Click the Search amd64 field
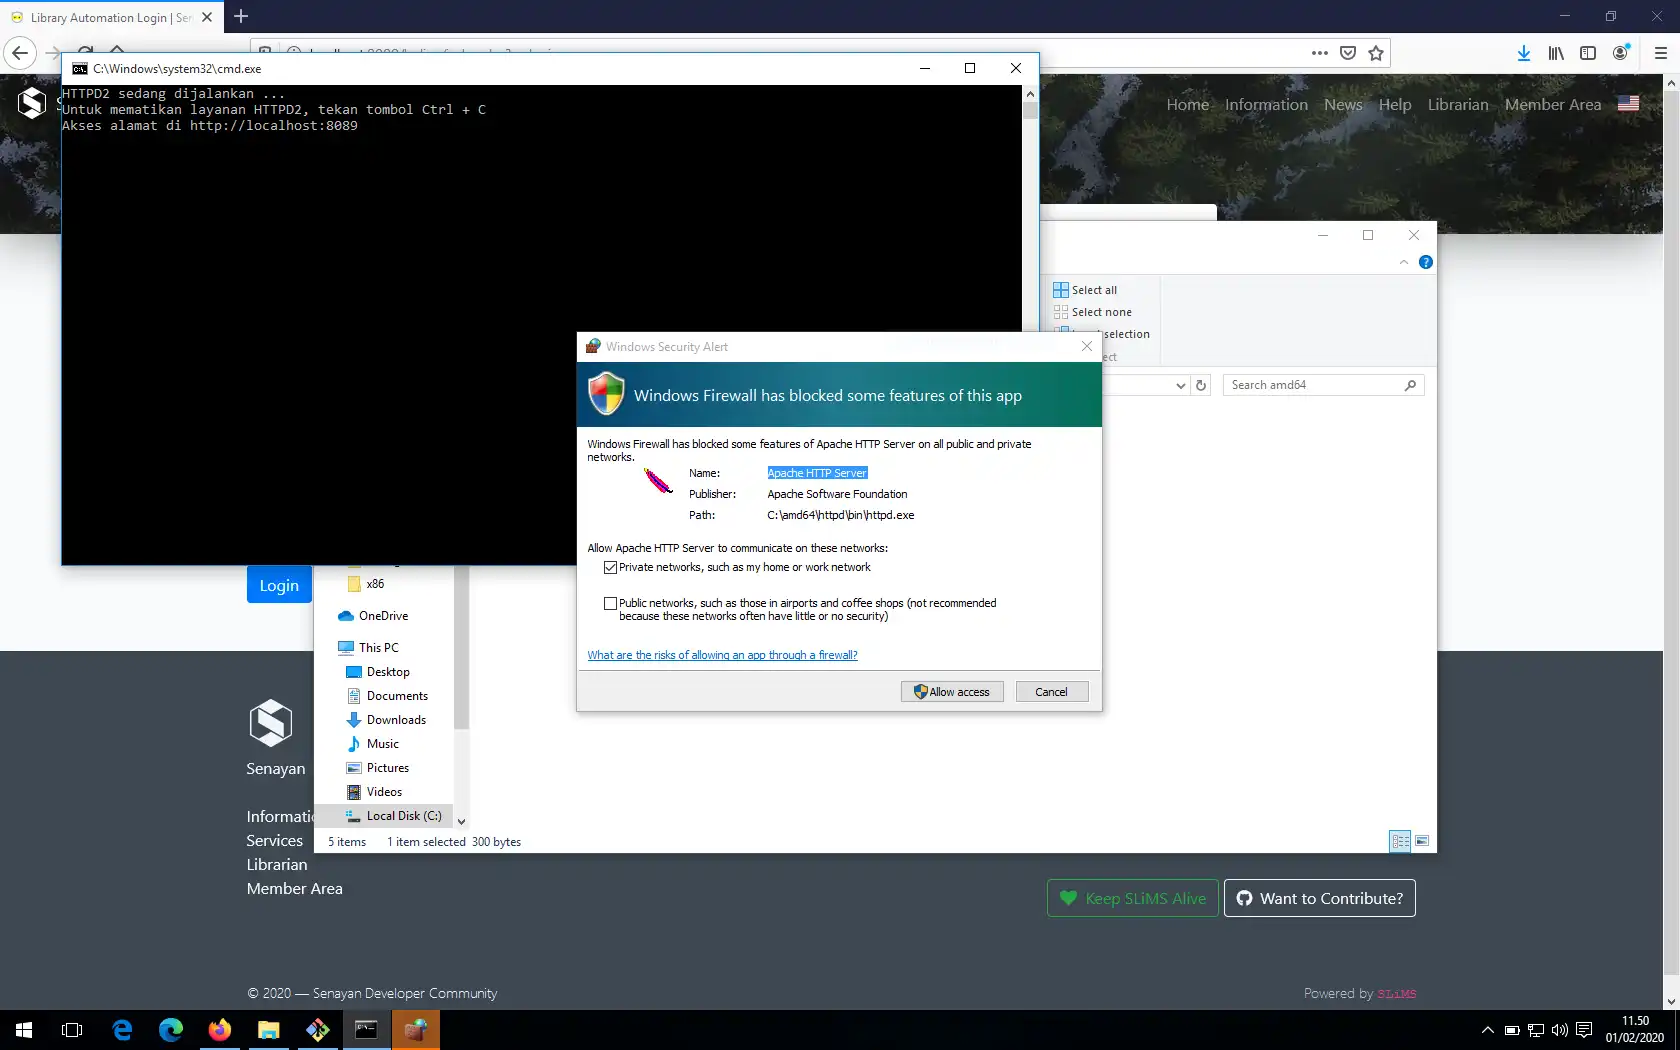The width and height of the screenshot is (1680, 1050). coord(1323,385)
